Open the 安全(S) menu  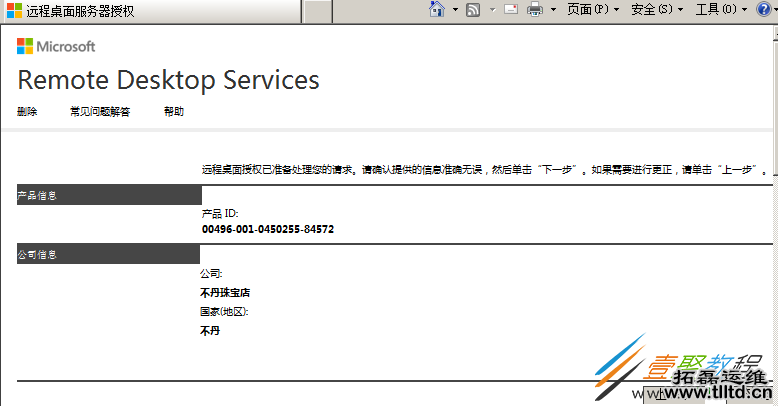(657, 9)
